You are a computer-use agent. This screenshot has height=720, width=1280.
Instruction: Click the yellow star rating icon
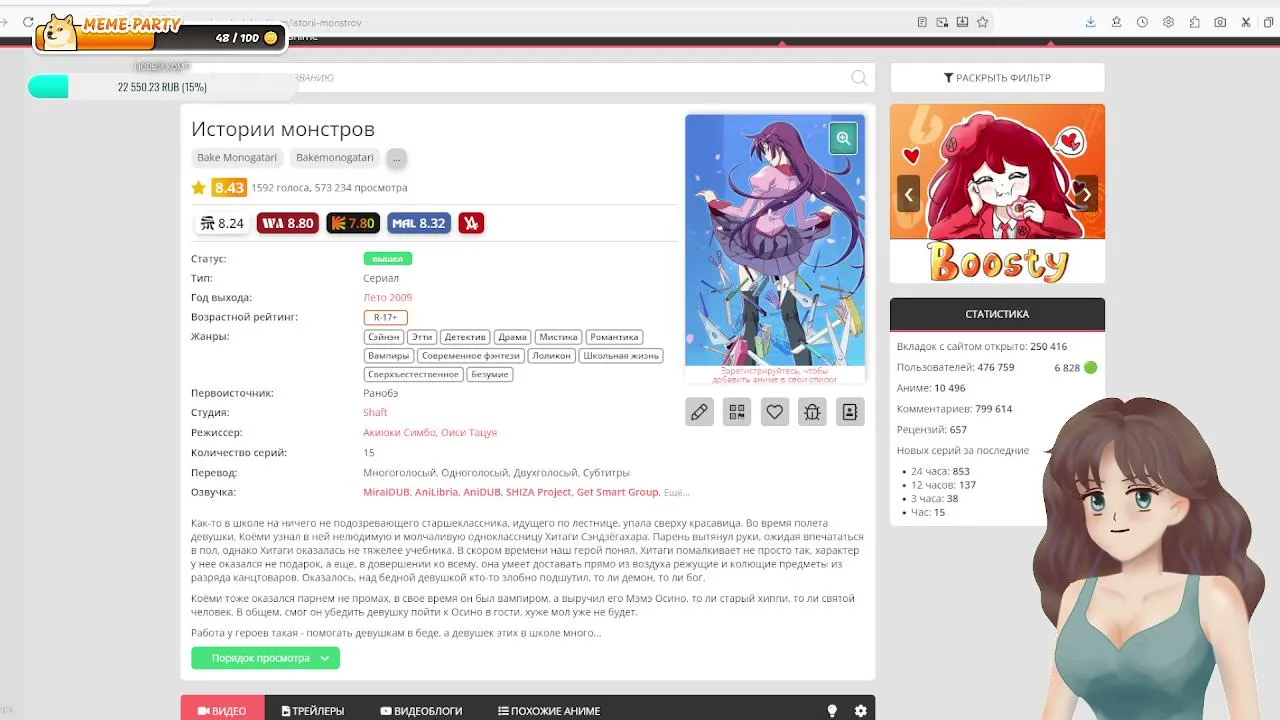click(199, 187)
